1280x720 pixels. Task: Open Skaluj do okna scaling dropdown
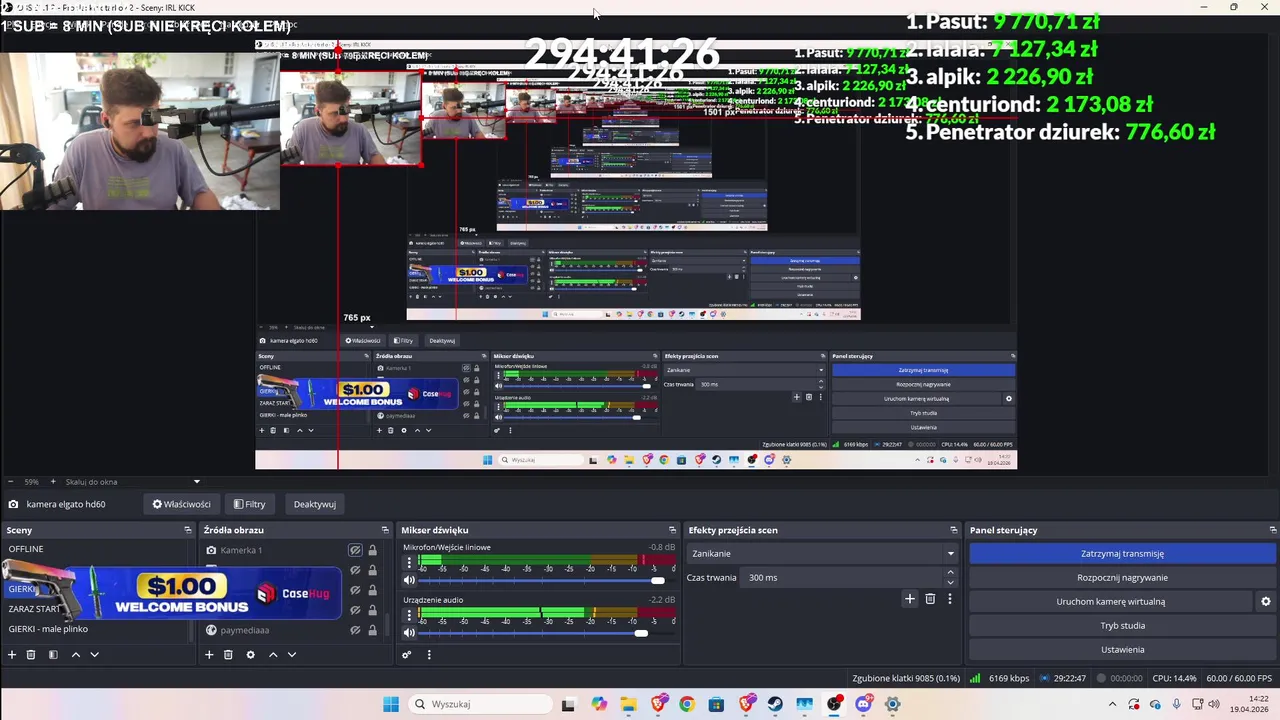[133, 482]
